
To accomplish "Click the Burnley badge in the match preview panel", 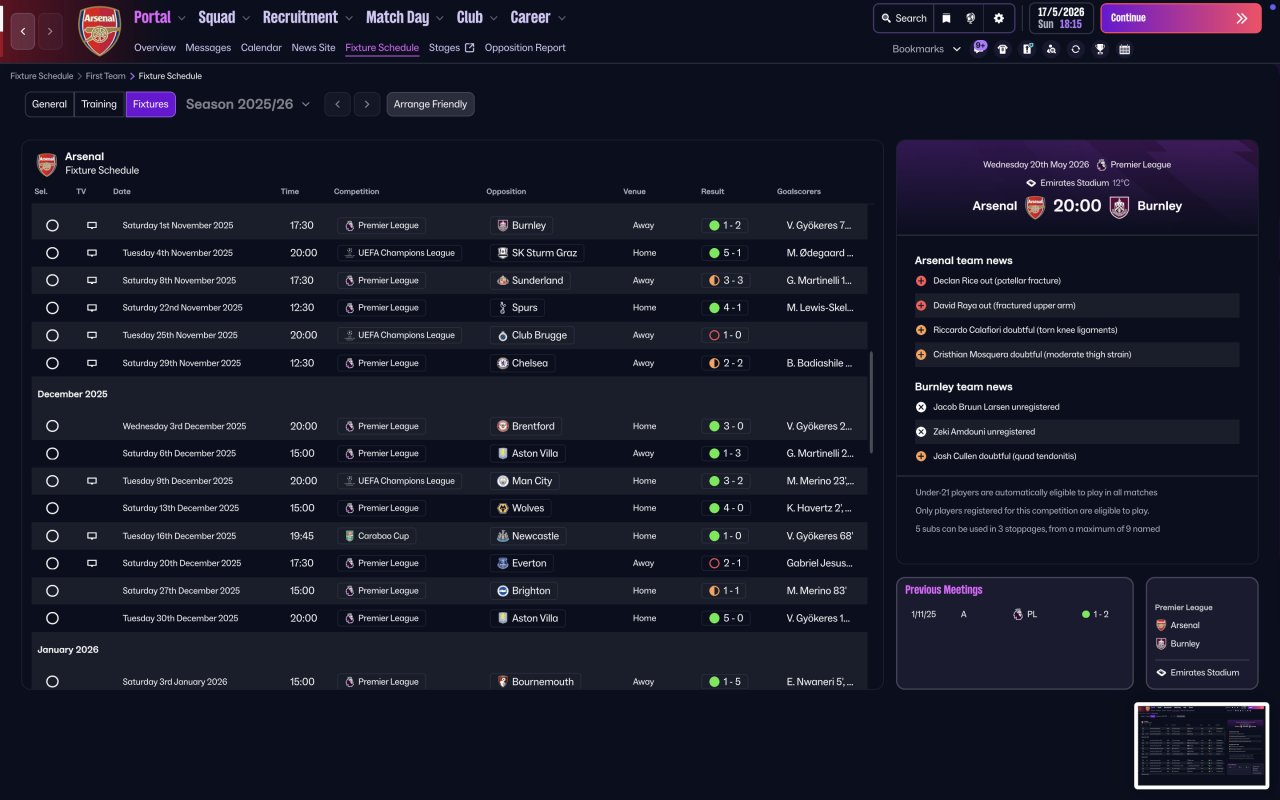I will pyautogui.click(x=1119, y=206).
